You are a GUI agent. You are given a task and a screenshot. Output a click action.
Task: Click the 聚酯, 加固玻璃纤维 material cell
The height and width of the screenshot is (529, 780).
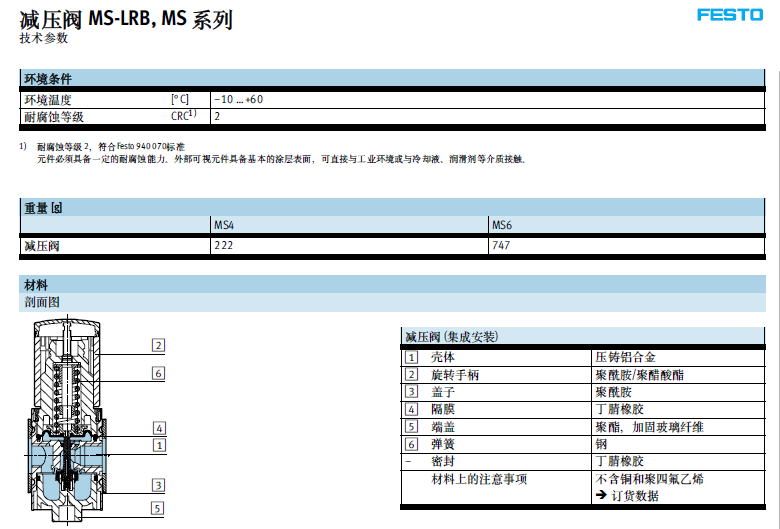[x=650, y=427]
